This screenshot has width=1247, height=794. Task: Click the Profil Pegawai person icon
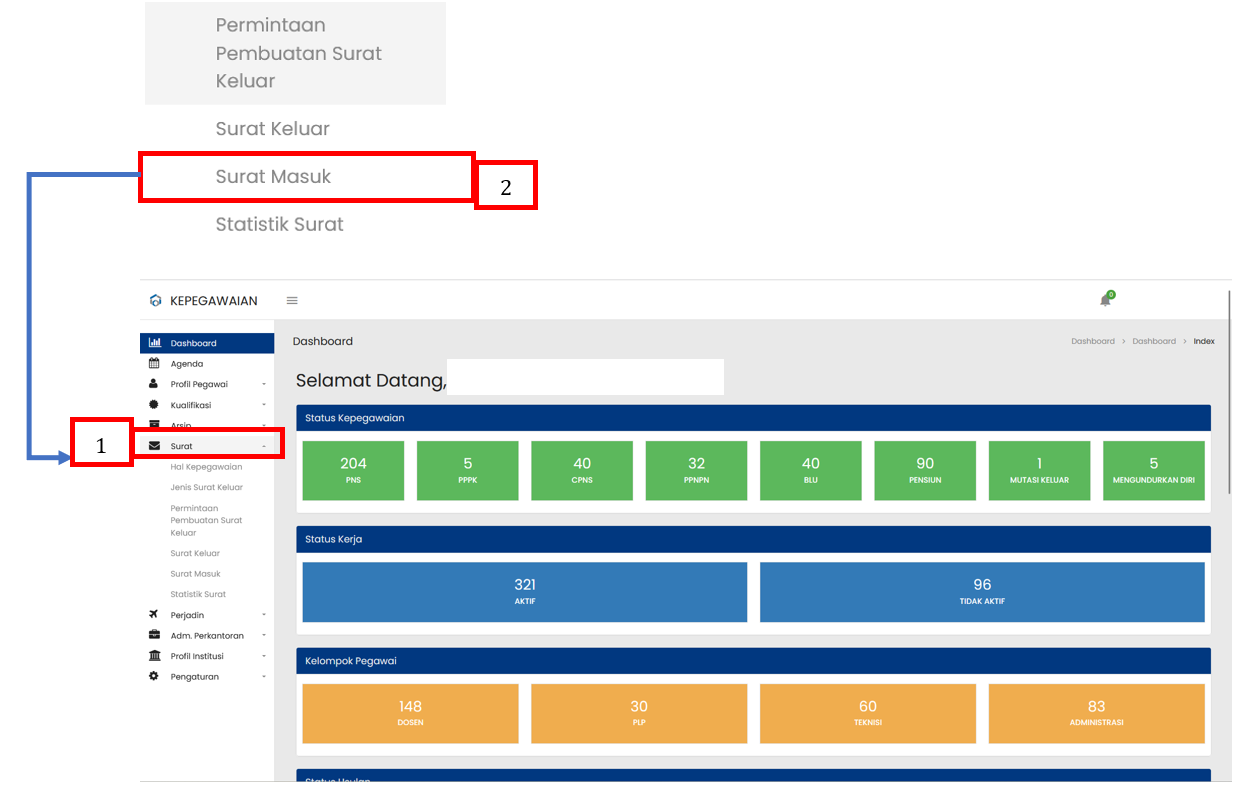[154, 384]
